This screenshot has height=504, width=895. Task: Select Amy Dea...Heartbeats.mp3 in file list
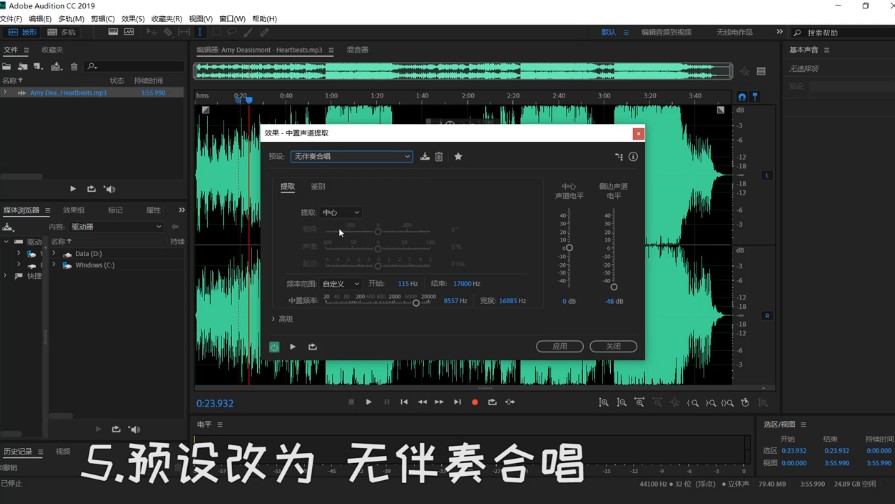[x=68, y=93]
